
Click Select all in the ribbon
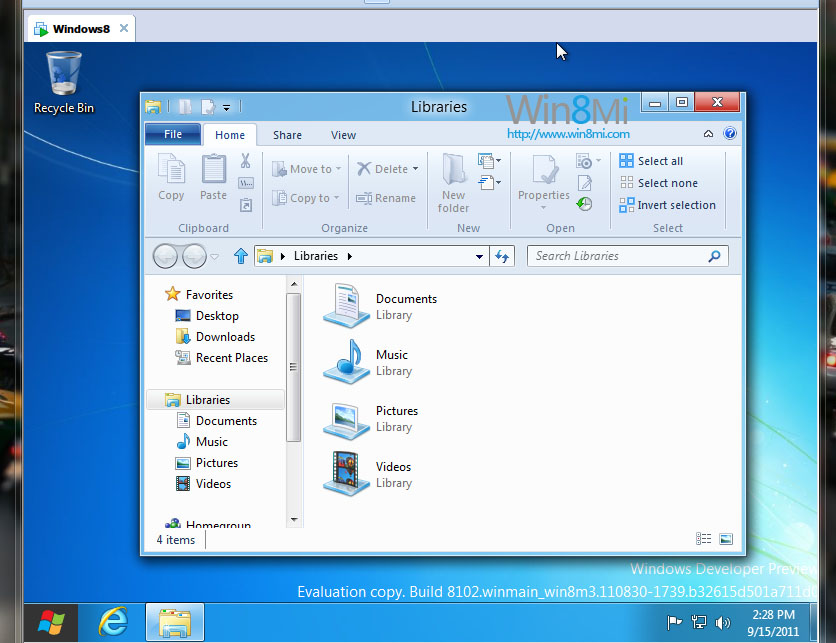click(x=660, y=161)
